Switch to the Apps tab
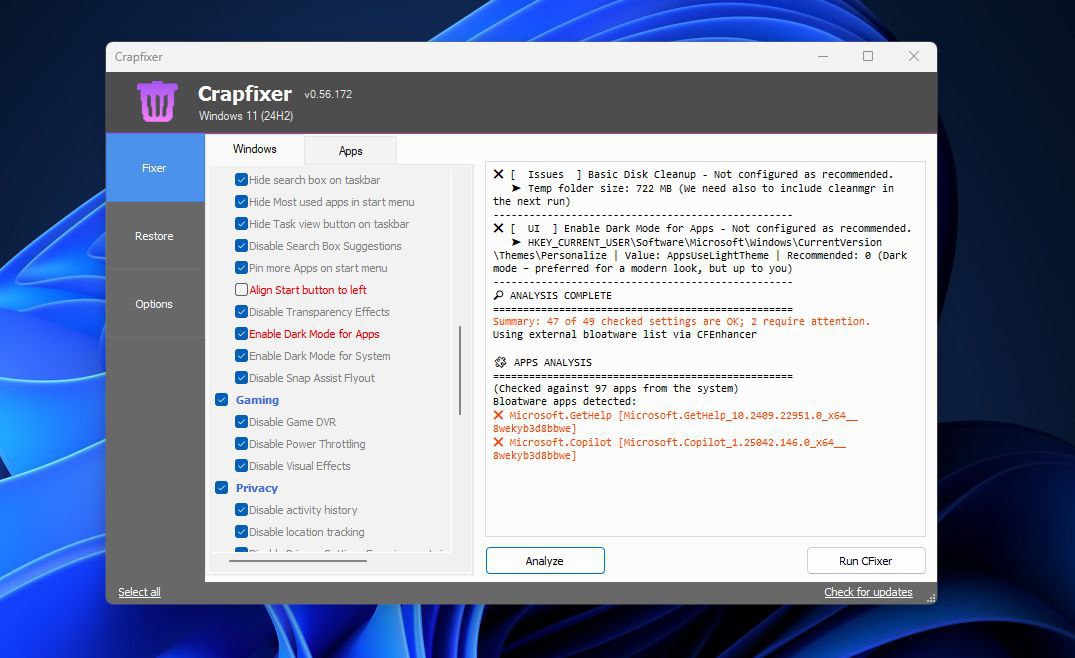The image size is (1075, 658). click(350, 150)
